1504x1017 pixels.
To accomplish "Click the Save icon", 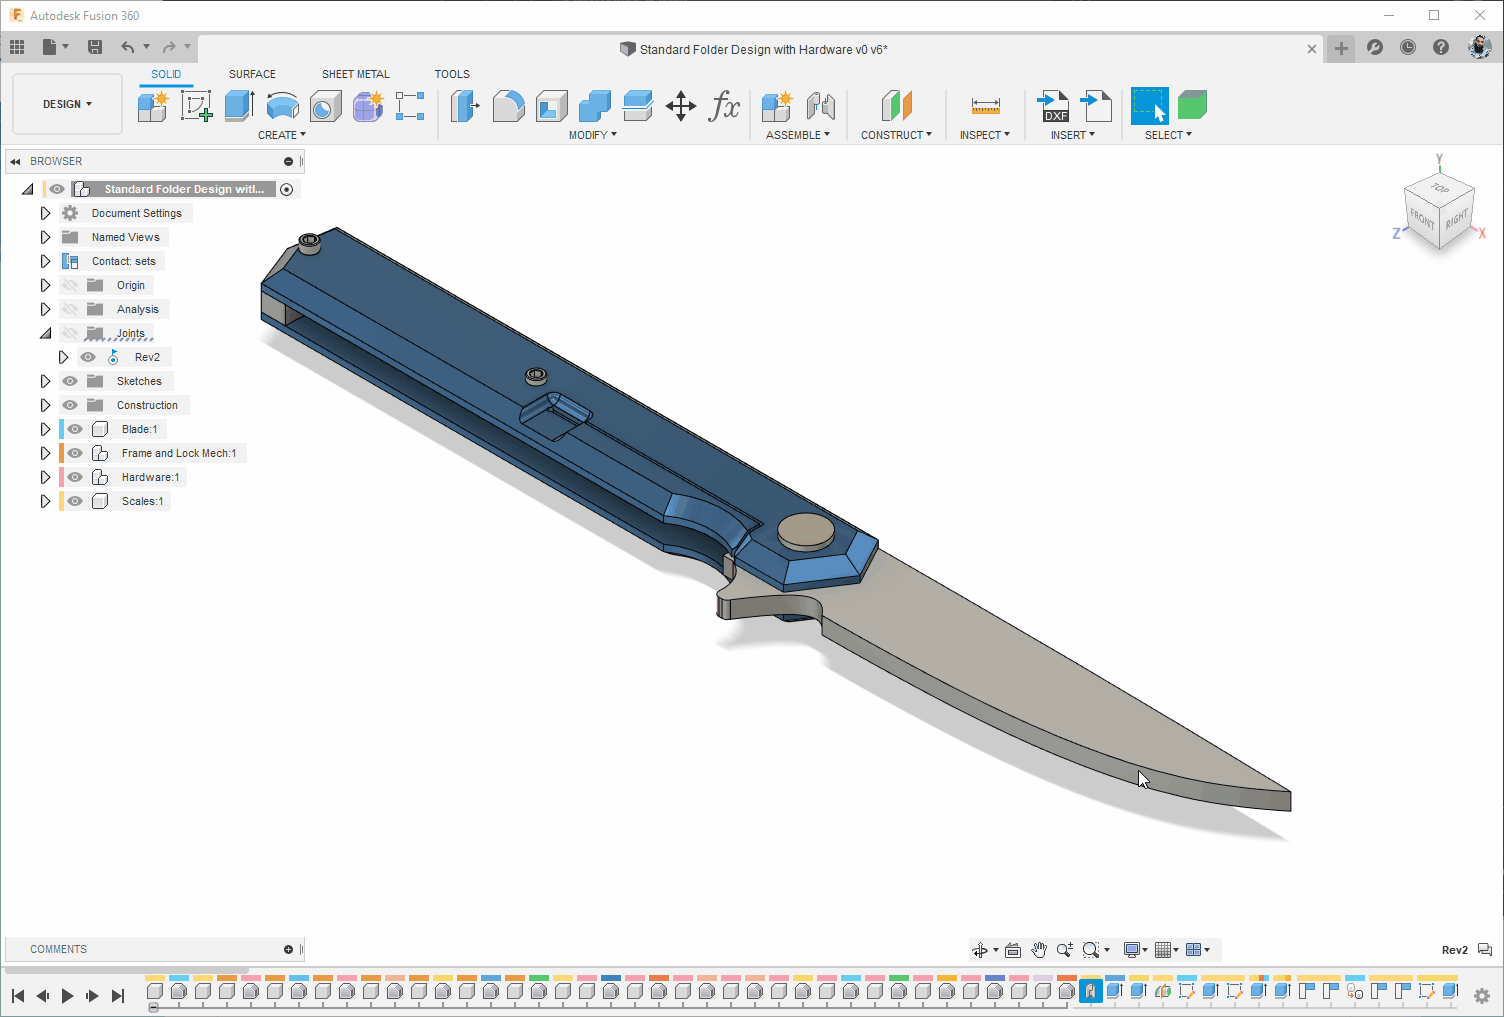I will [x=95, y=47].
